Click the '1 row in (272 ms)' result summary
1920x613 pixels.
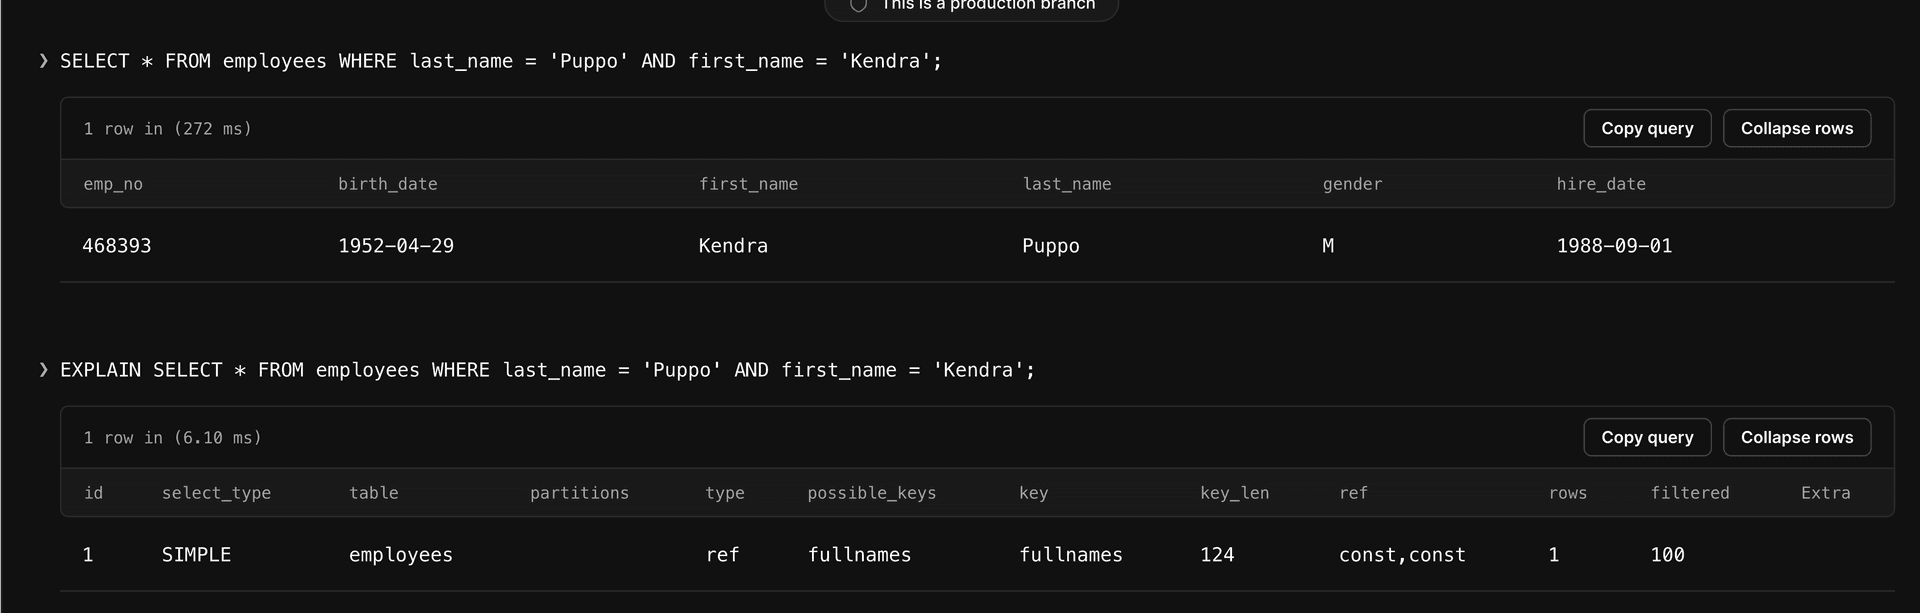pos(168,128)
